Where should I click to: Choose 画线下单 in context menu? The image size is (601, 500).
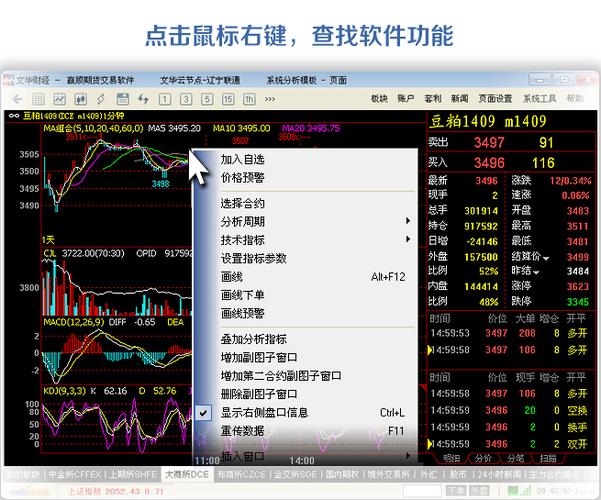coord(243,295)
